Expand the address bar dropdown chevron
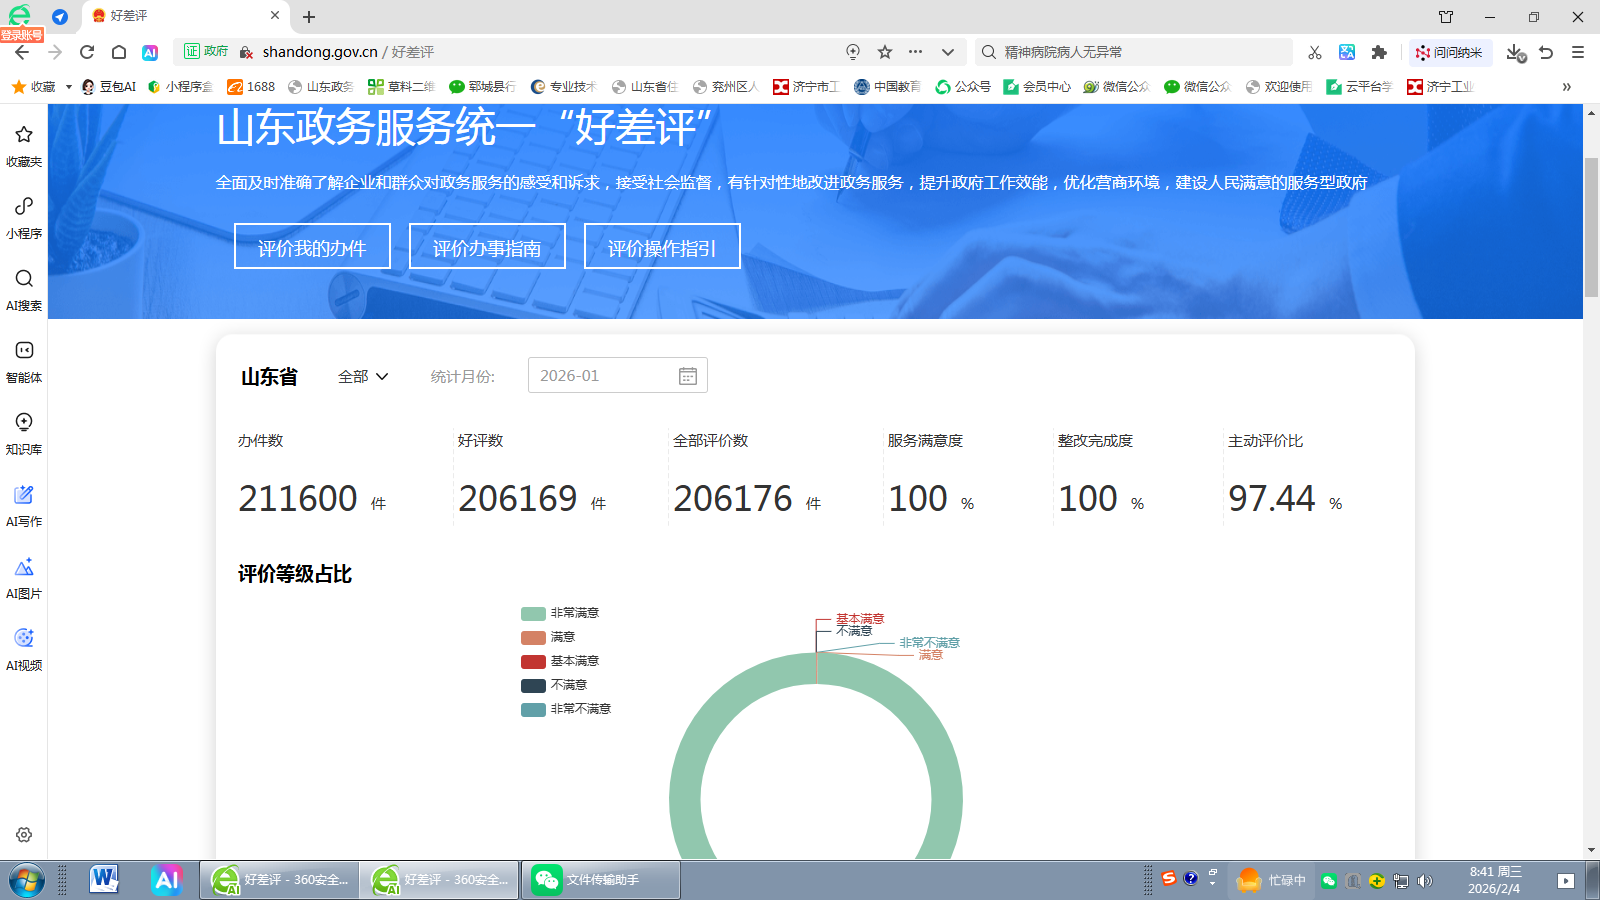 (x=948, y=52)
